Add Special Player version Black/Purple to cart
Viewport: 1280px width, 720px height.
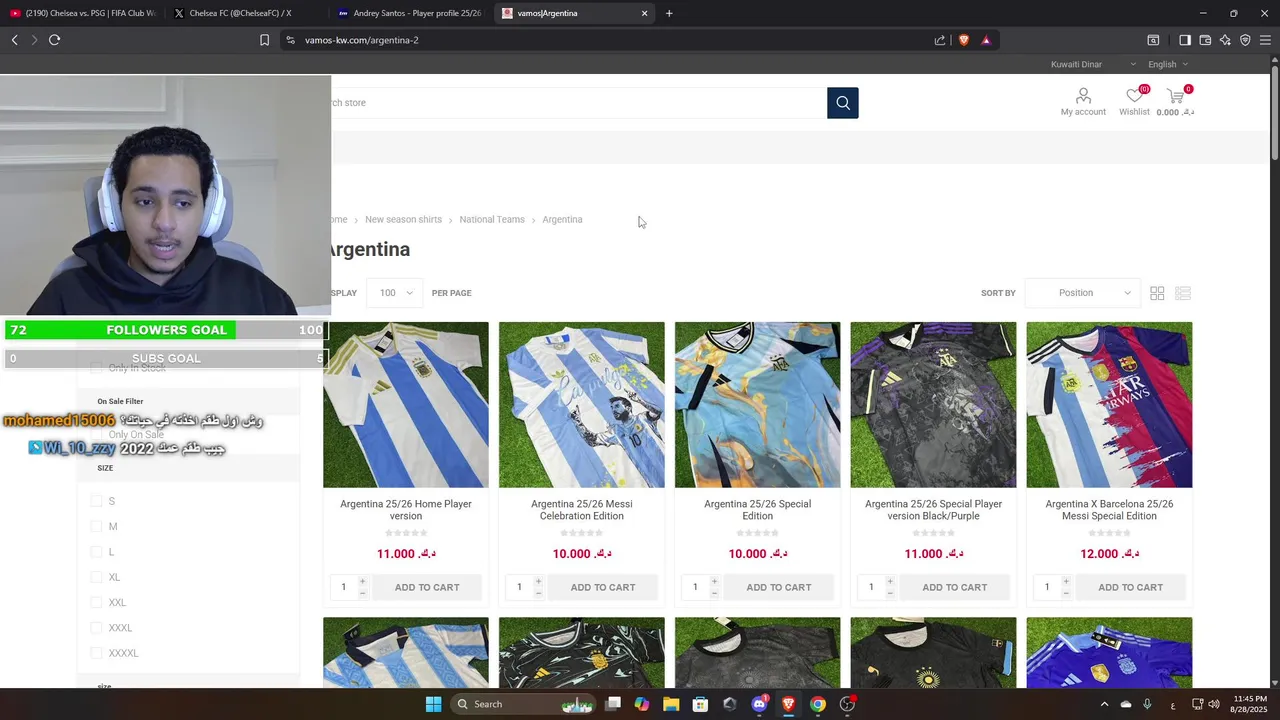[x=955, y=587]
